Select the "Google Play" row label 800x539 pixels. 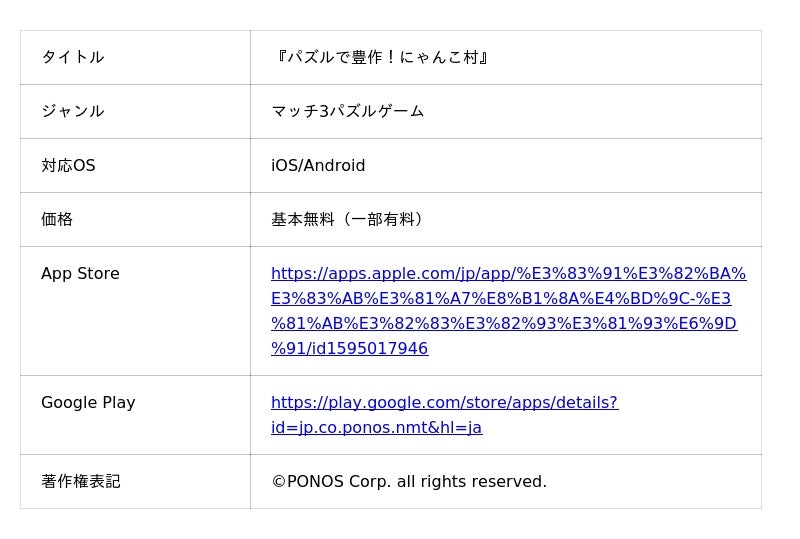coord(88,402)
